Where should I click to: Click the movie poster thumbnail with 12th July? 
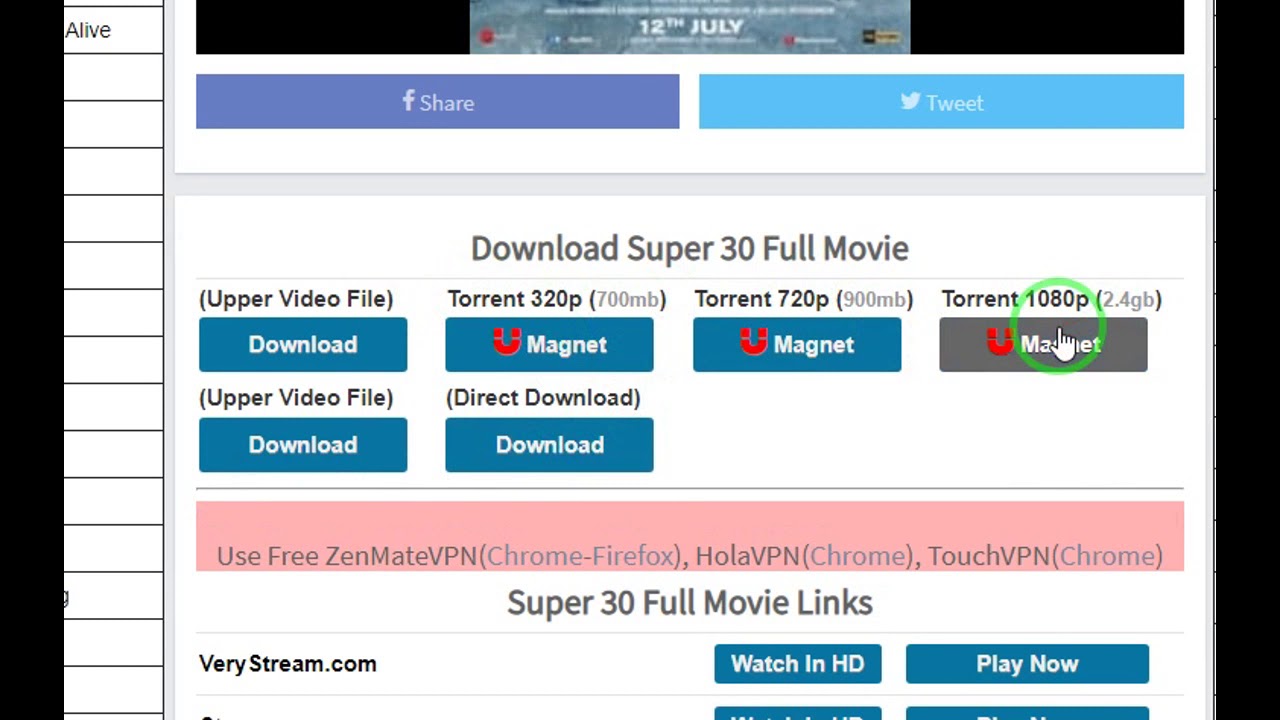pos(690,27)
